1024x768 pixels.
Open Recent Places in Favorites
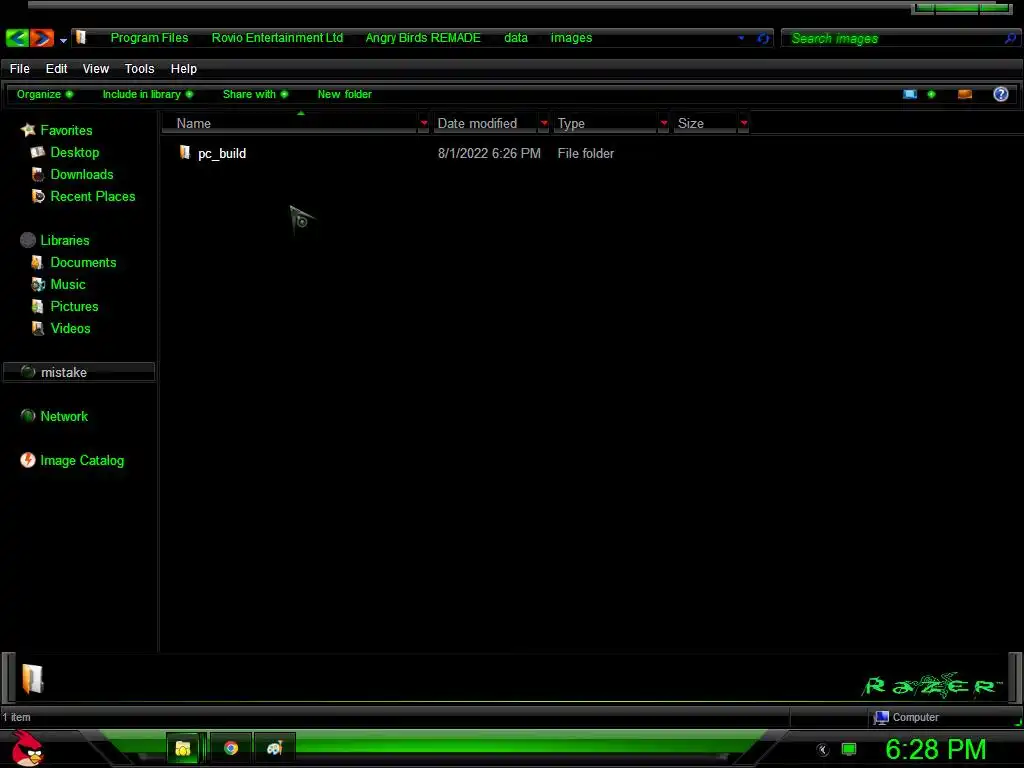[93, 197]
